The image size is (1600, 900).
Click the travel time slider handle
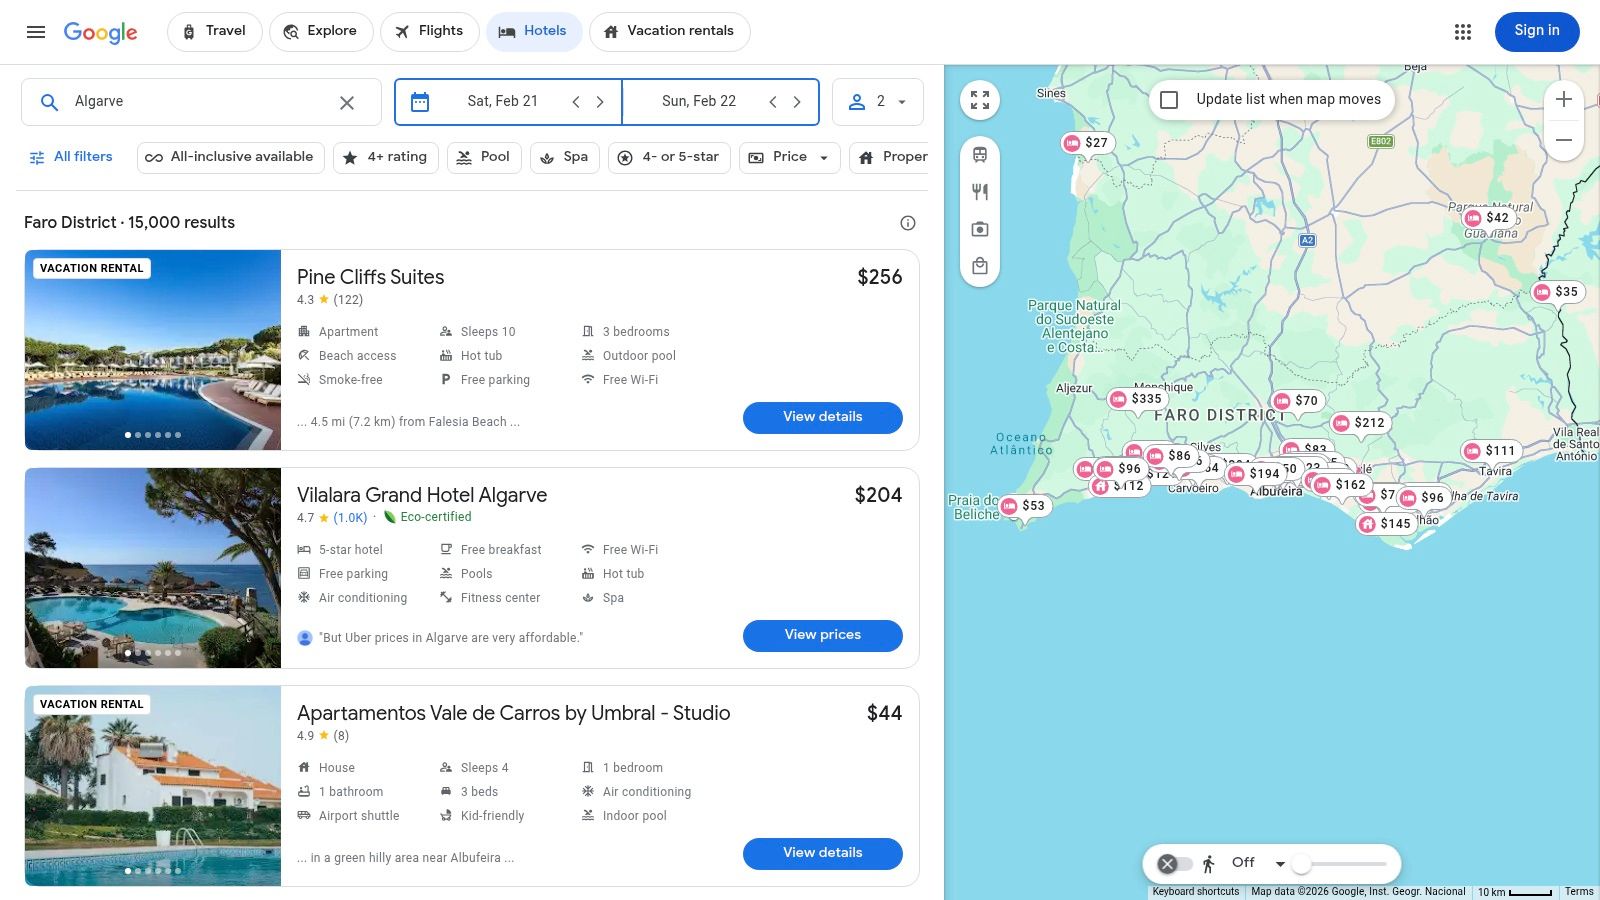click(x=1301, y=864)
